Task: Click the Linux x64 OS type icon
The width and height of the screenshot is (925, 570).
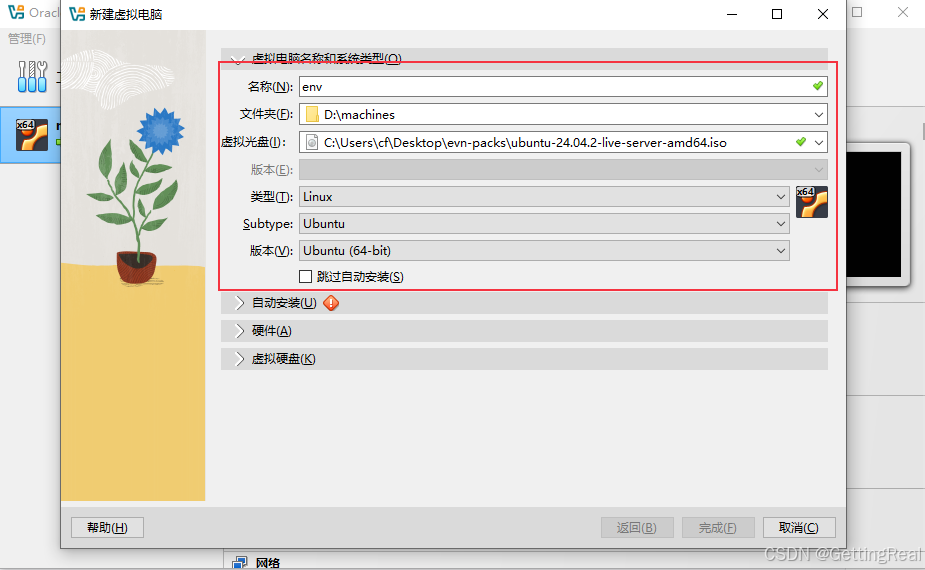Action: point(812,202)
